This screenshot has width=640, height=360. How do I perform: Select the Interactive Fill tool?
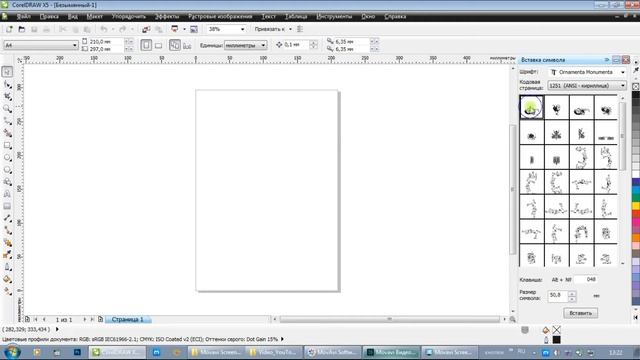[x=7, y=291]
